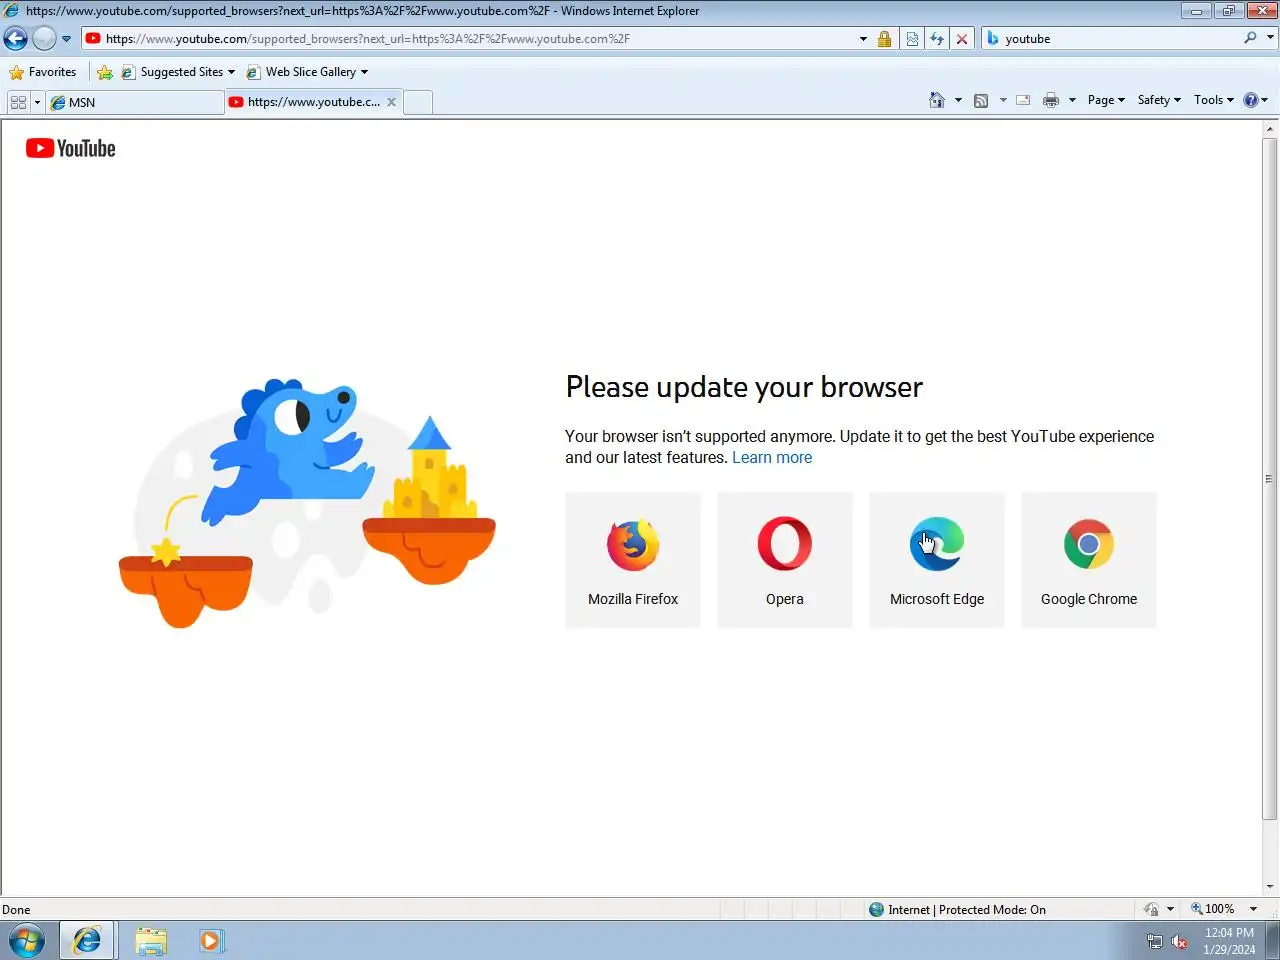Open the Page menu
The image size is (1280, 960).
point(1106,100)
